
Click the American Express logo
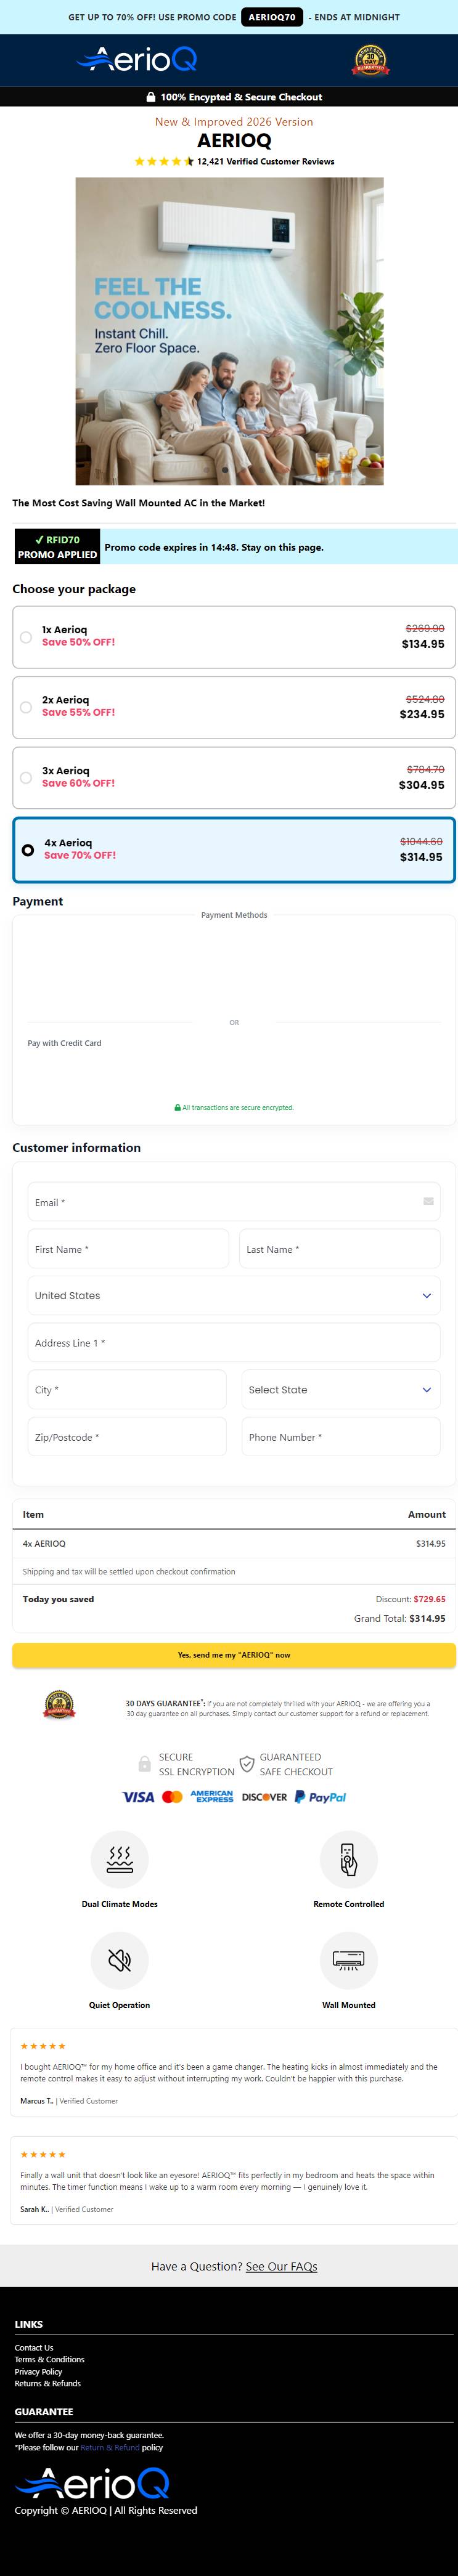(x=211, y=1797)
